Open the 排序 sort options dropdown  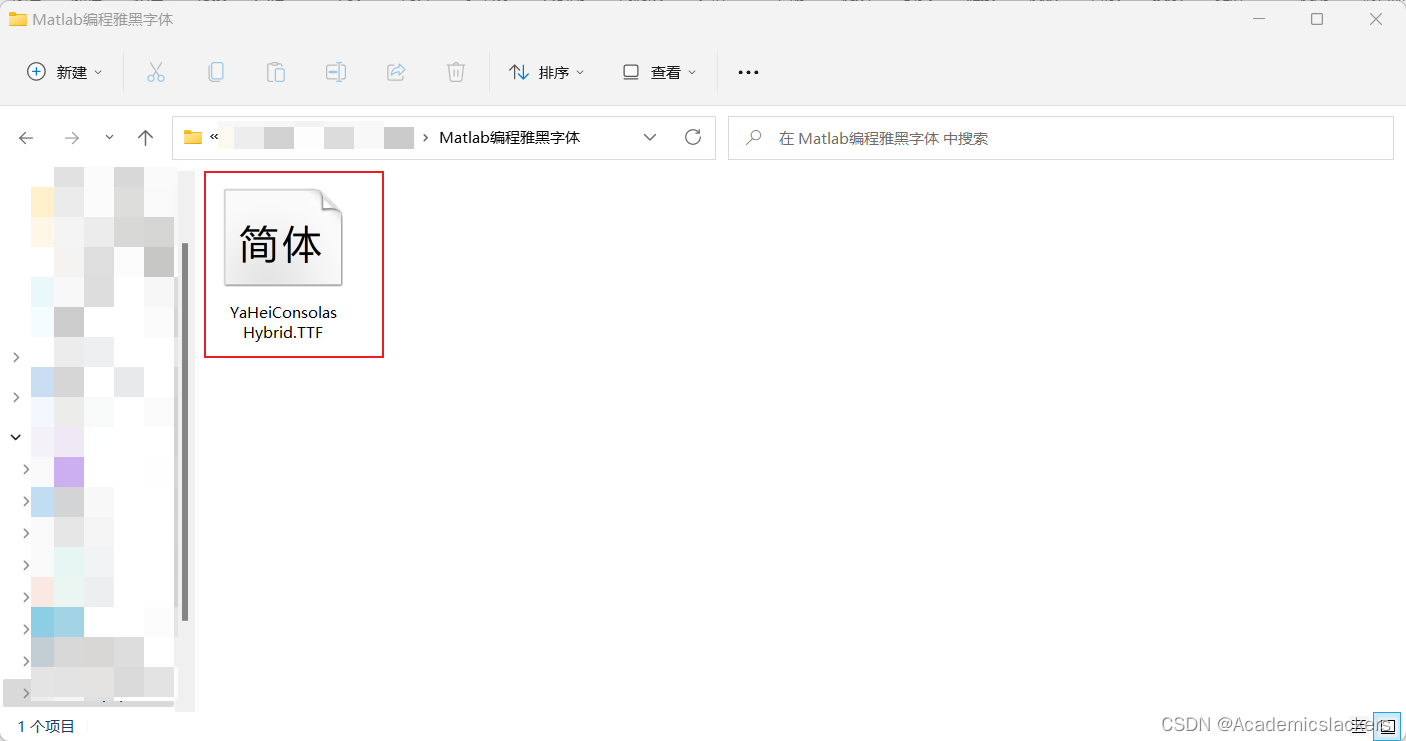[x=546, y=71]
